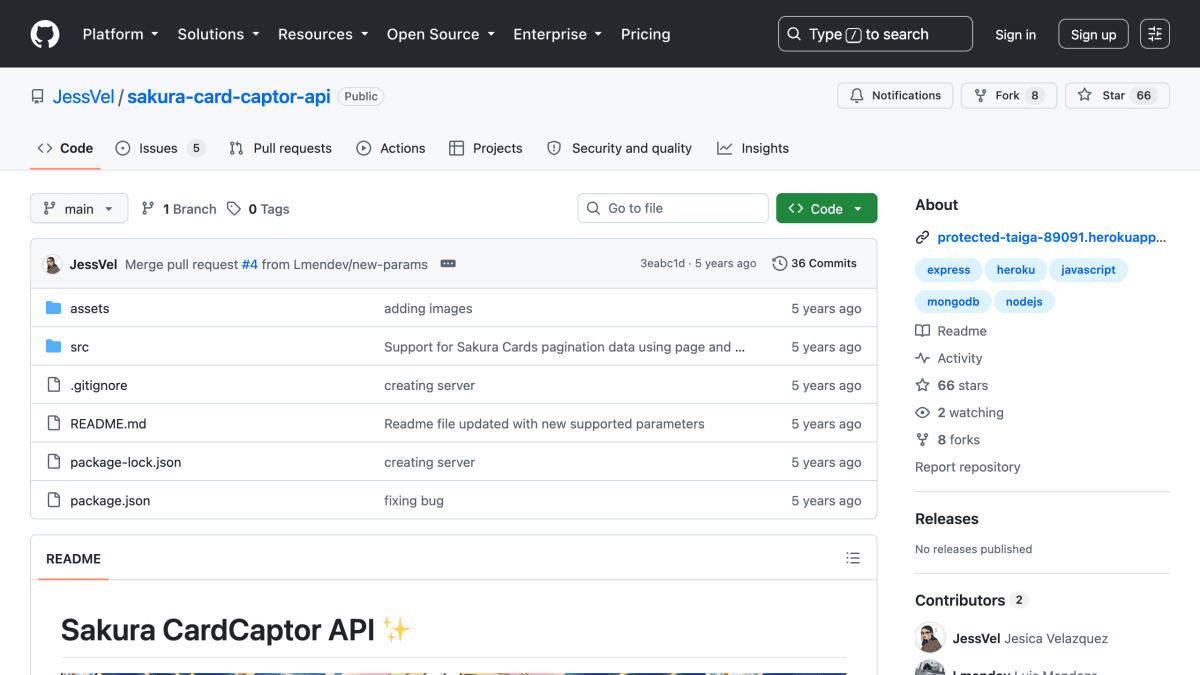
Task: Open the README outline list icon
Action: 853,558
